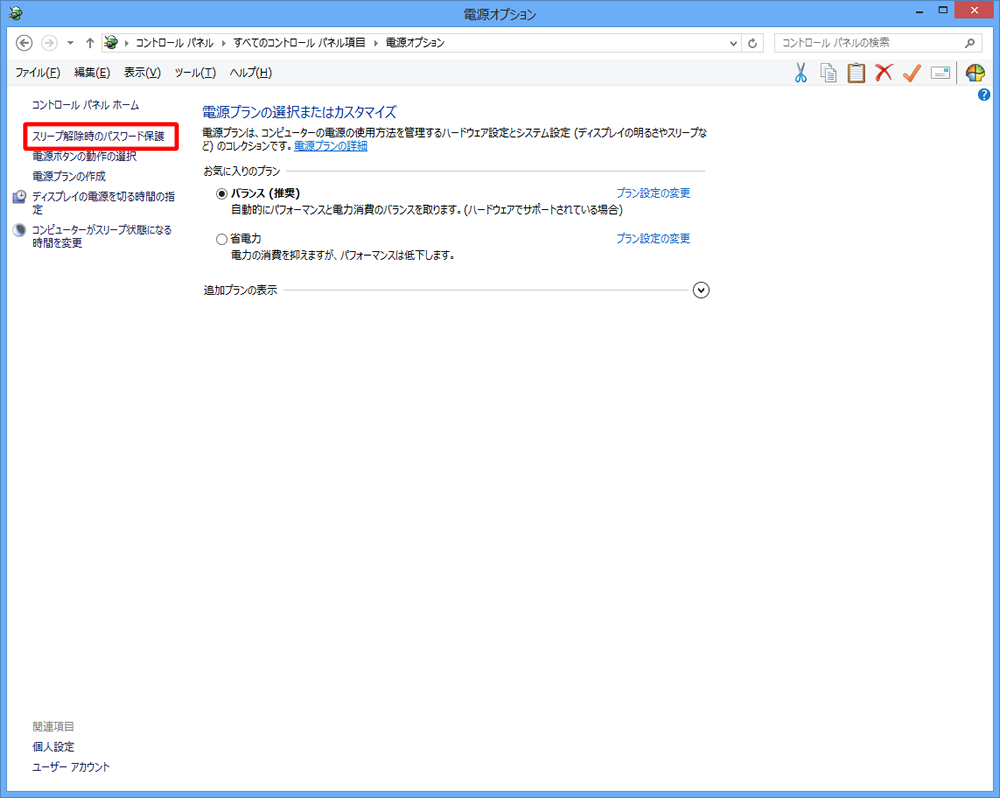The image size is (1000, 798).
Task: Click the Copy icon in toolbar
Action: tap(828, 73)
